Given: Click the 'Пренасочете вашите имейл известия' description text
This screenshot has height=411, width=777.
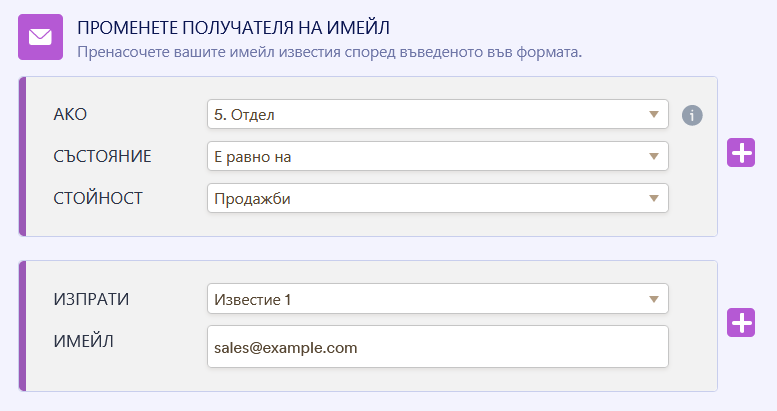Looking at the screenshot, I should click(329, 50).
